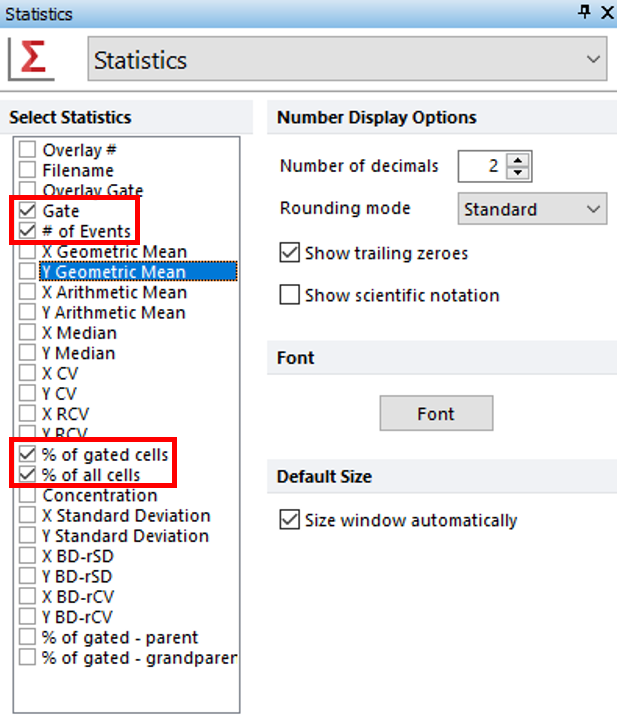The height and width of the screenshot is (720, 617).
Task: Check % of gated - parent
Action: tap(28, 637)
